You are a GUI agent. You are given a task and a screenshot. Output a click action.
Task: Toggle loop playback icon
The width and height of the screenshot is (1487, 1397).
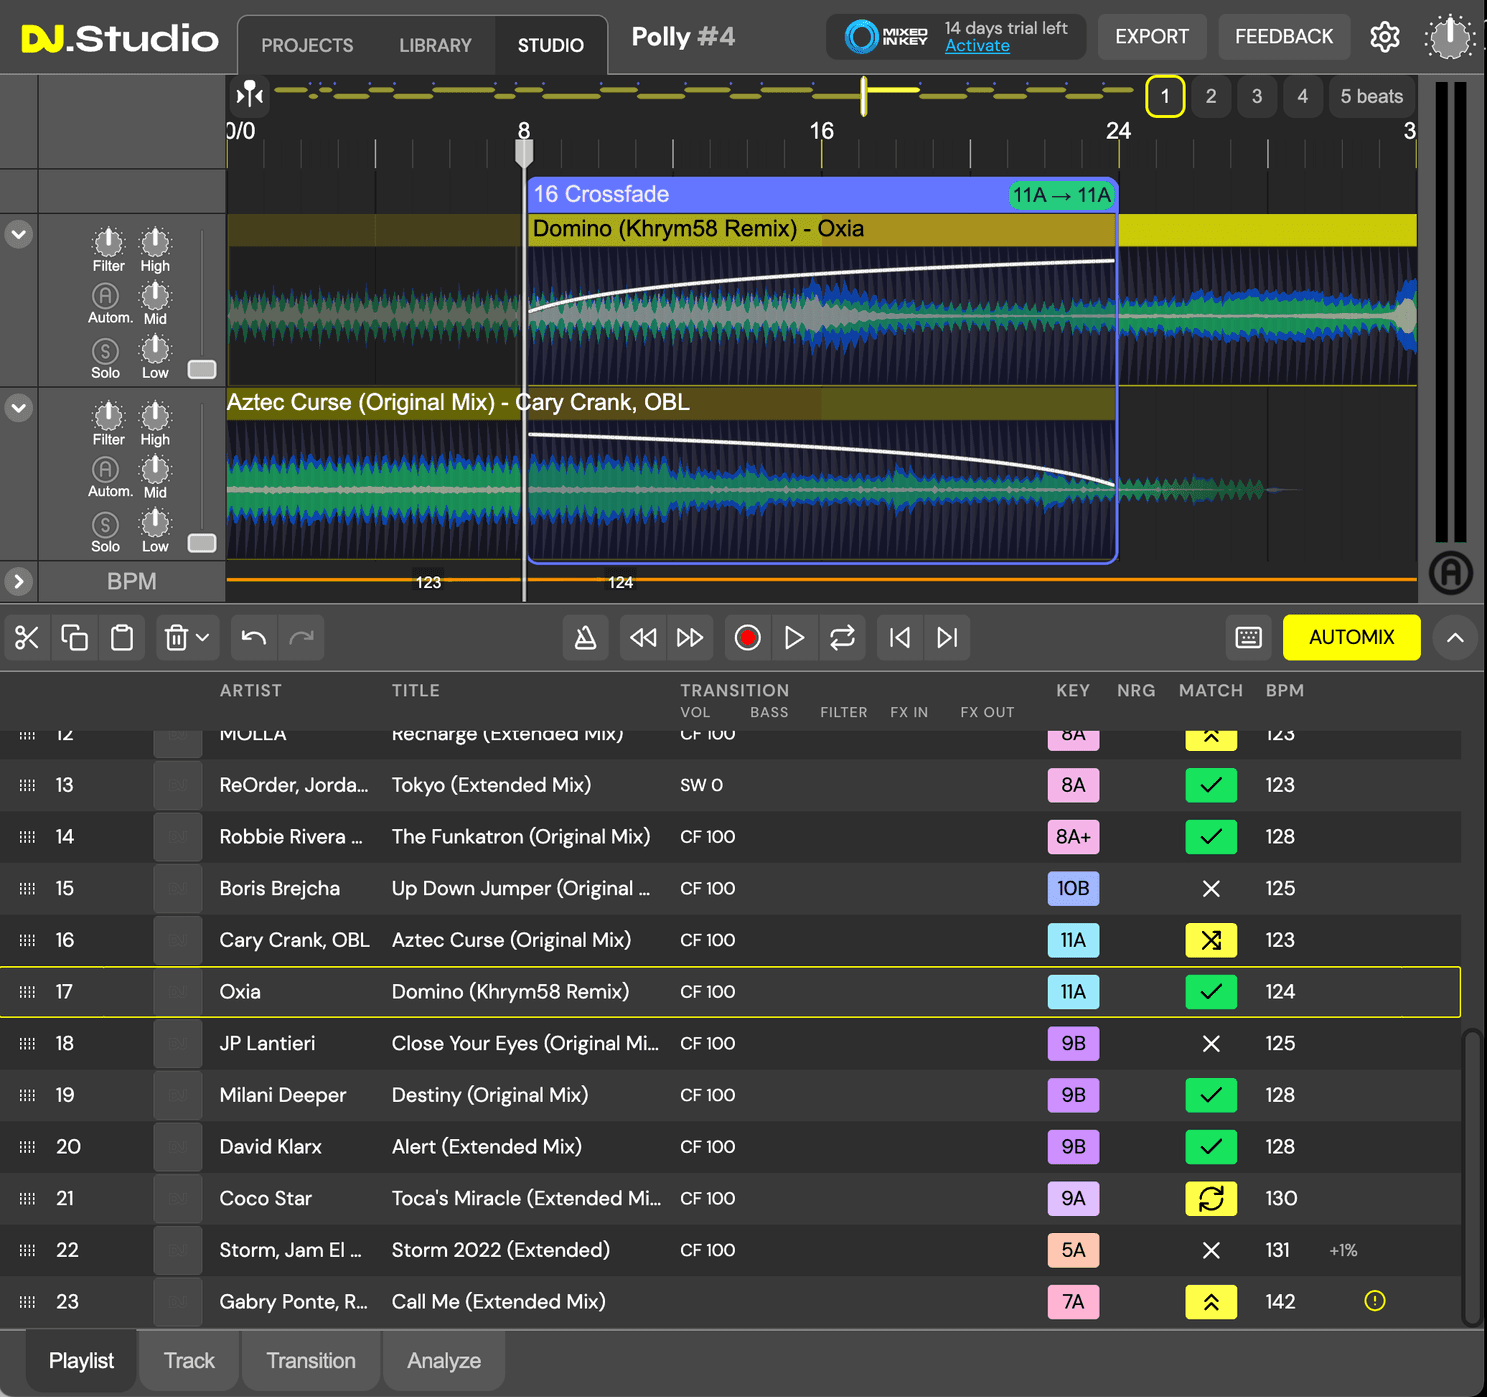click(x=842, y=638)
